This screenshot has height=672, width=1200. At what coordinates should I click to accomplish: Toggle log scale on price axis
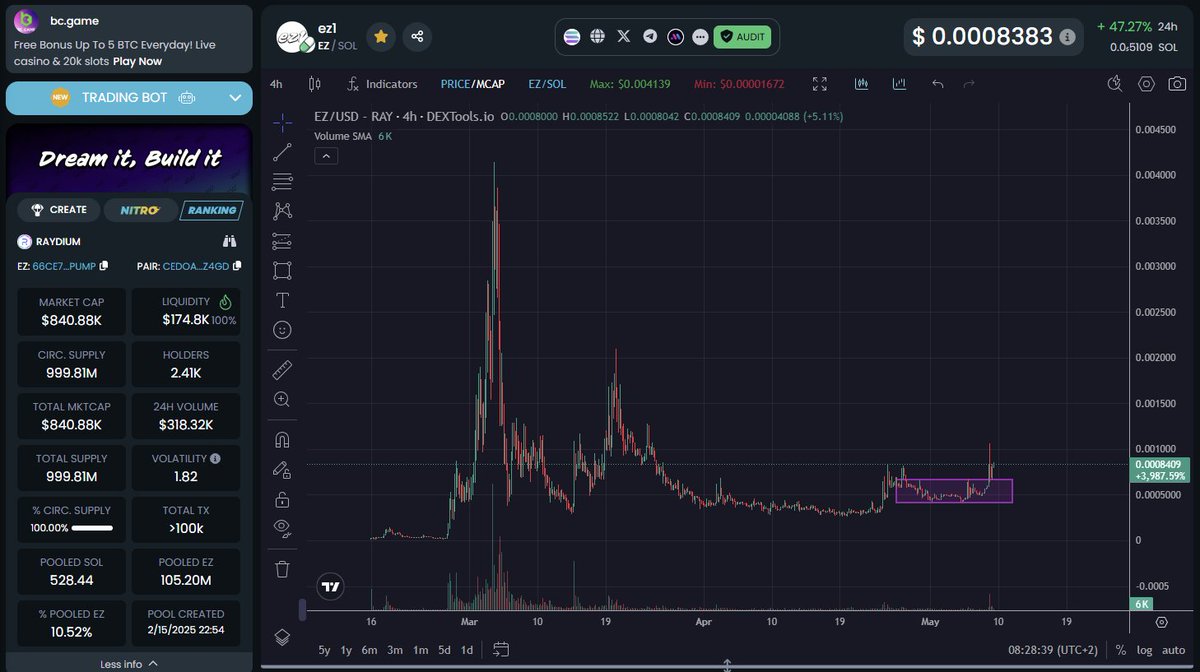[1144, 650]
